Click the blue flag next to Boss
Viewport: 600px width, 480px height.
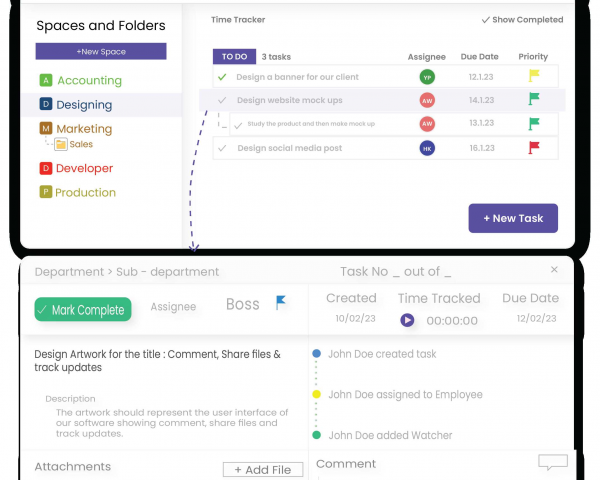click(281, 303)
